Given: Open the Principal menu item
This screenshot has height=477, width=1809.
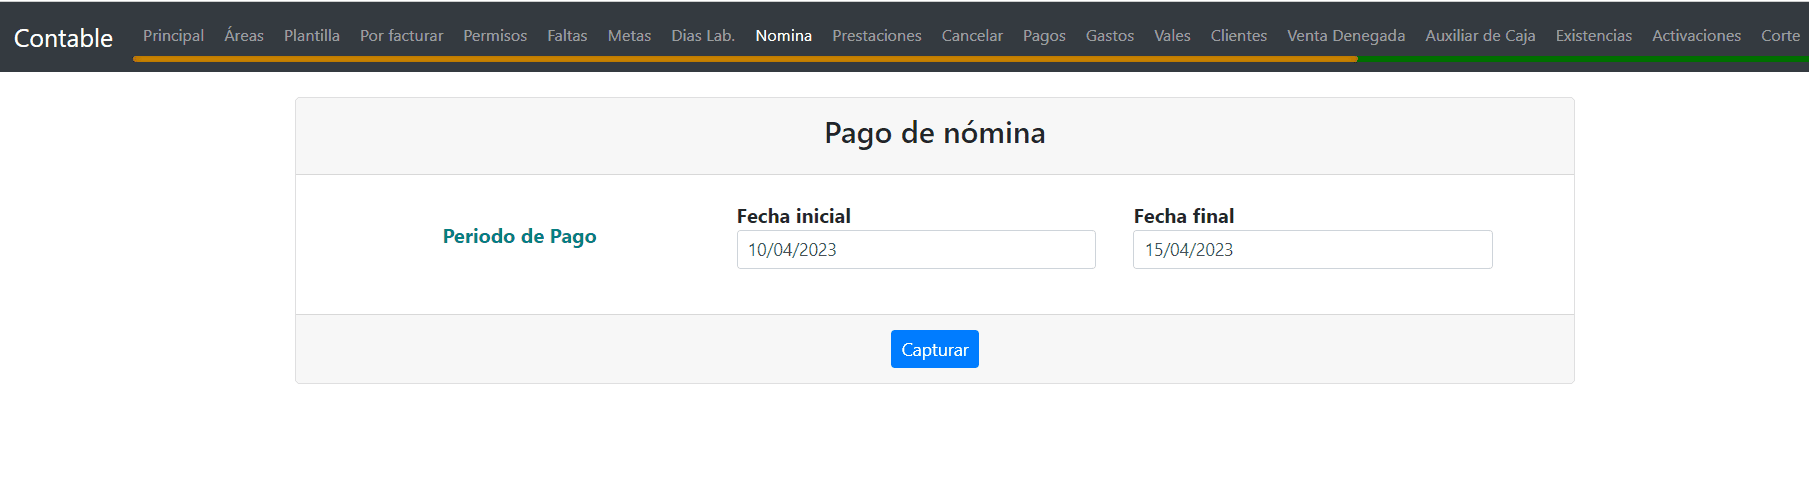Looking at the screenshot, I should click(x=173, y=36).
